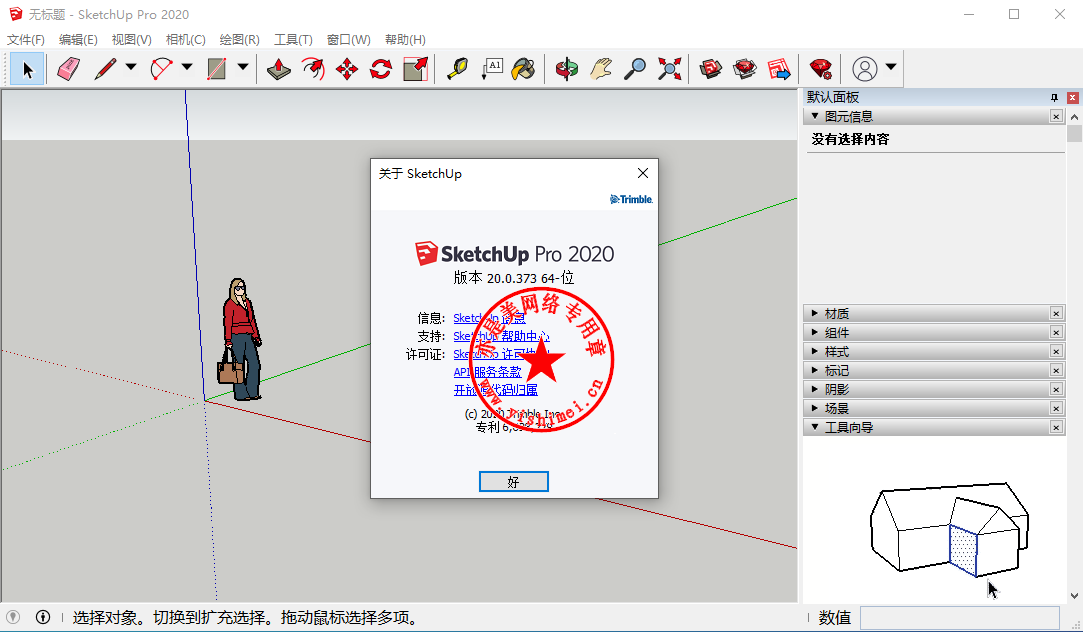Open the 编辑(E) menu
The image size is (1083, 632).
coord(78,39)
